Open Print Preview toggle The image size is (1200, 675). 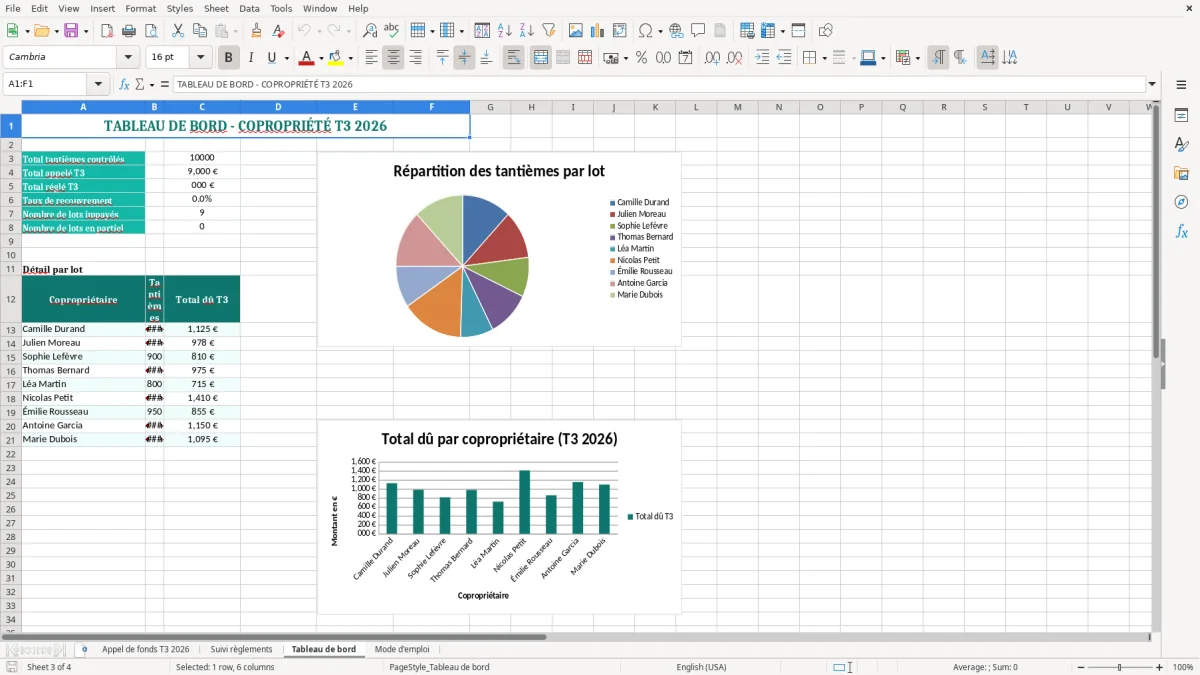point(149,31)
